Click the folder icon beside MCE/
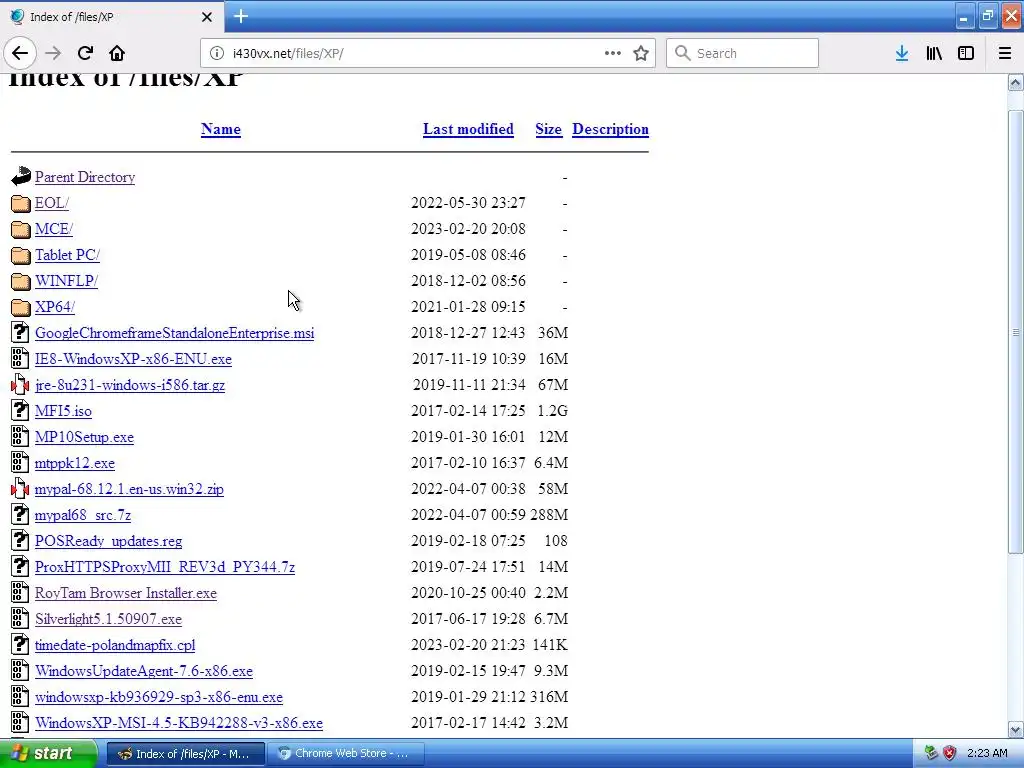This screenshot has width=1024, height=768. pyautogui.click(x=21, y=230)
